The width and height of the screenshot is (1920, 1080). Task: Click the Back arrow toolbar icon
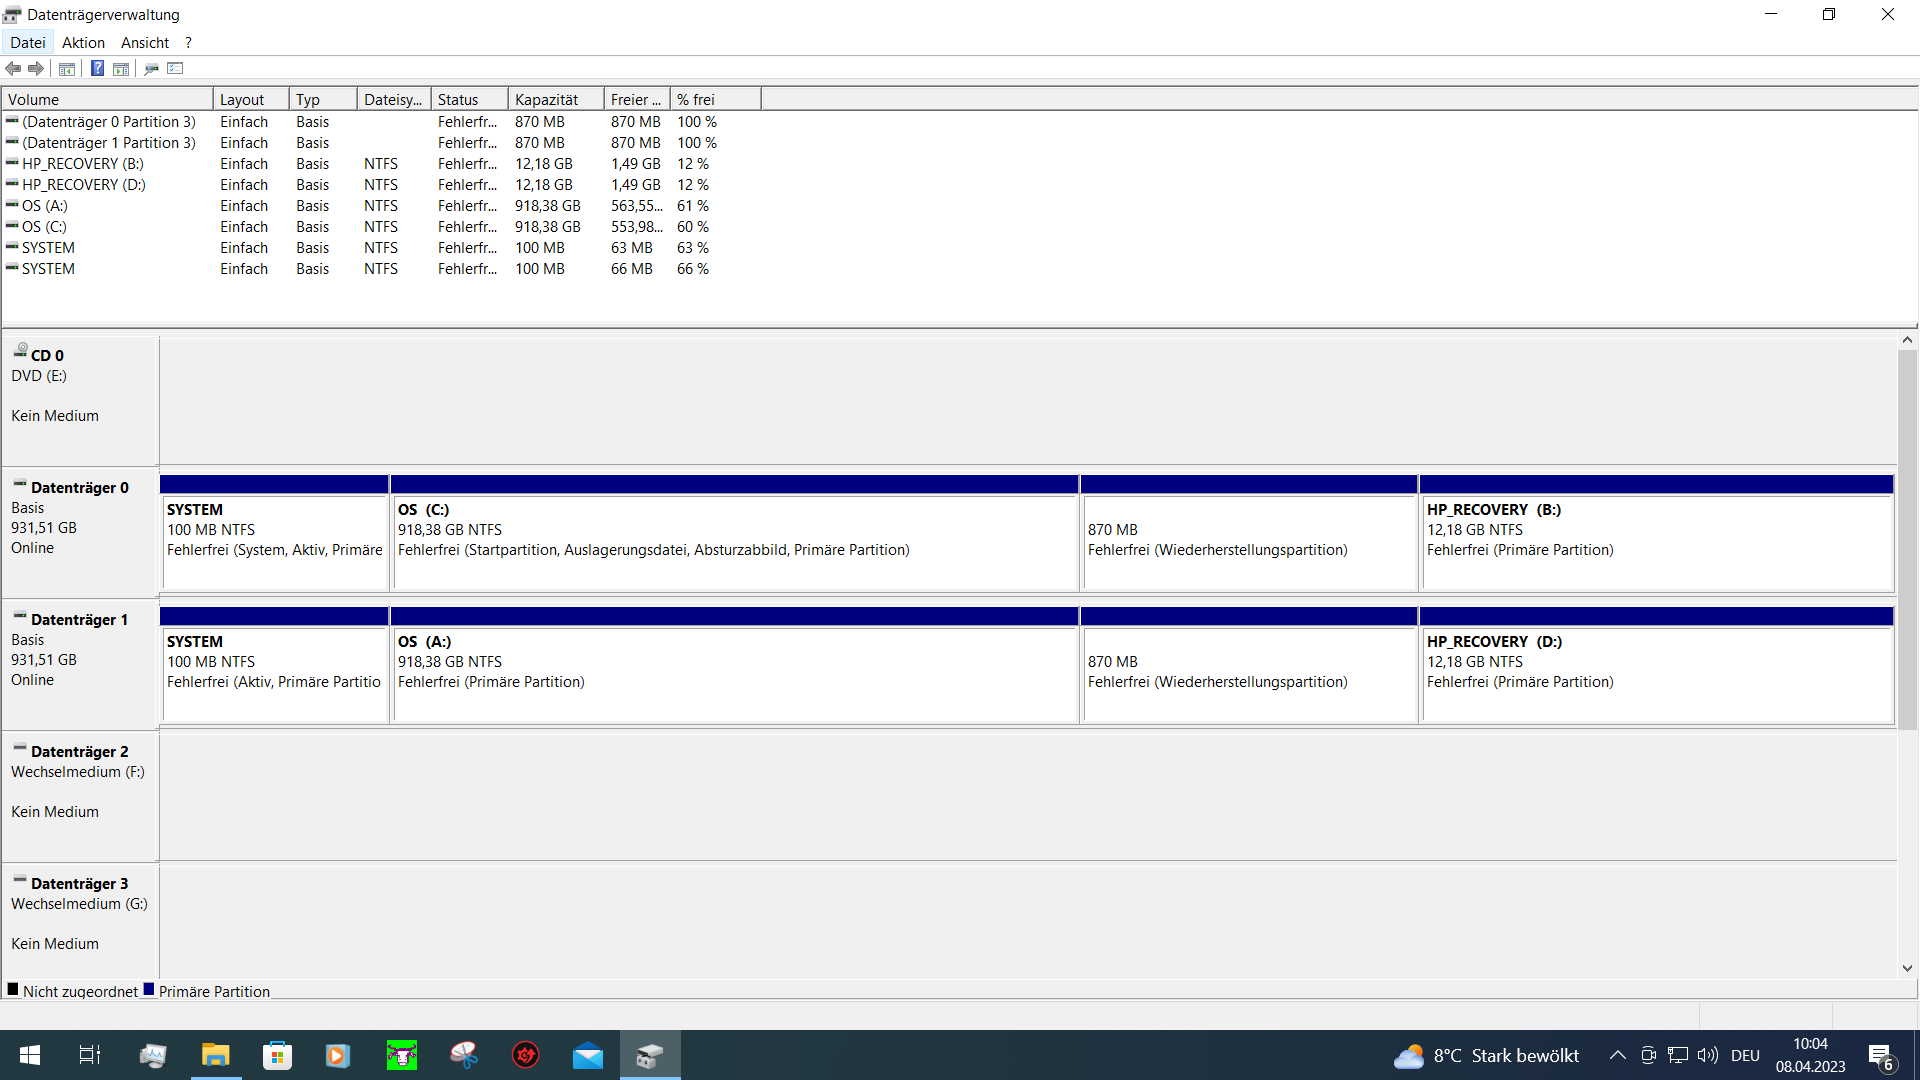pos(13,68)
